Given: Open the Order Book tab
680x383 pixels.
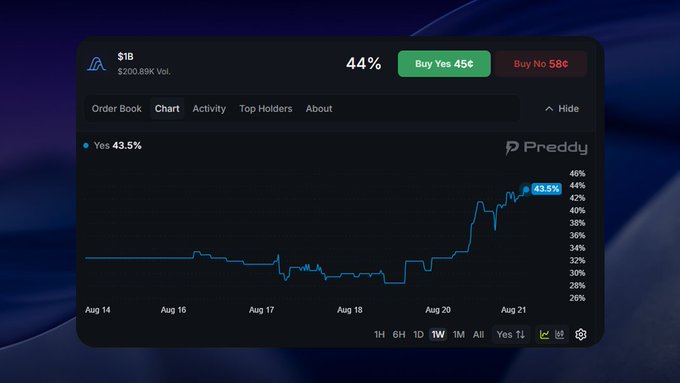Looking at the screenshot, I should tap(117, 108).
